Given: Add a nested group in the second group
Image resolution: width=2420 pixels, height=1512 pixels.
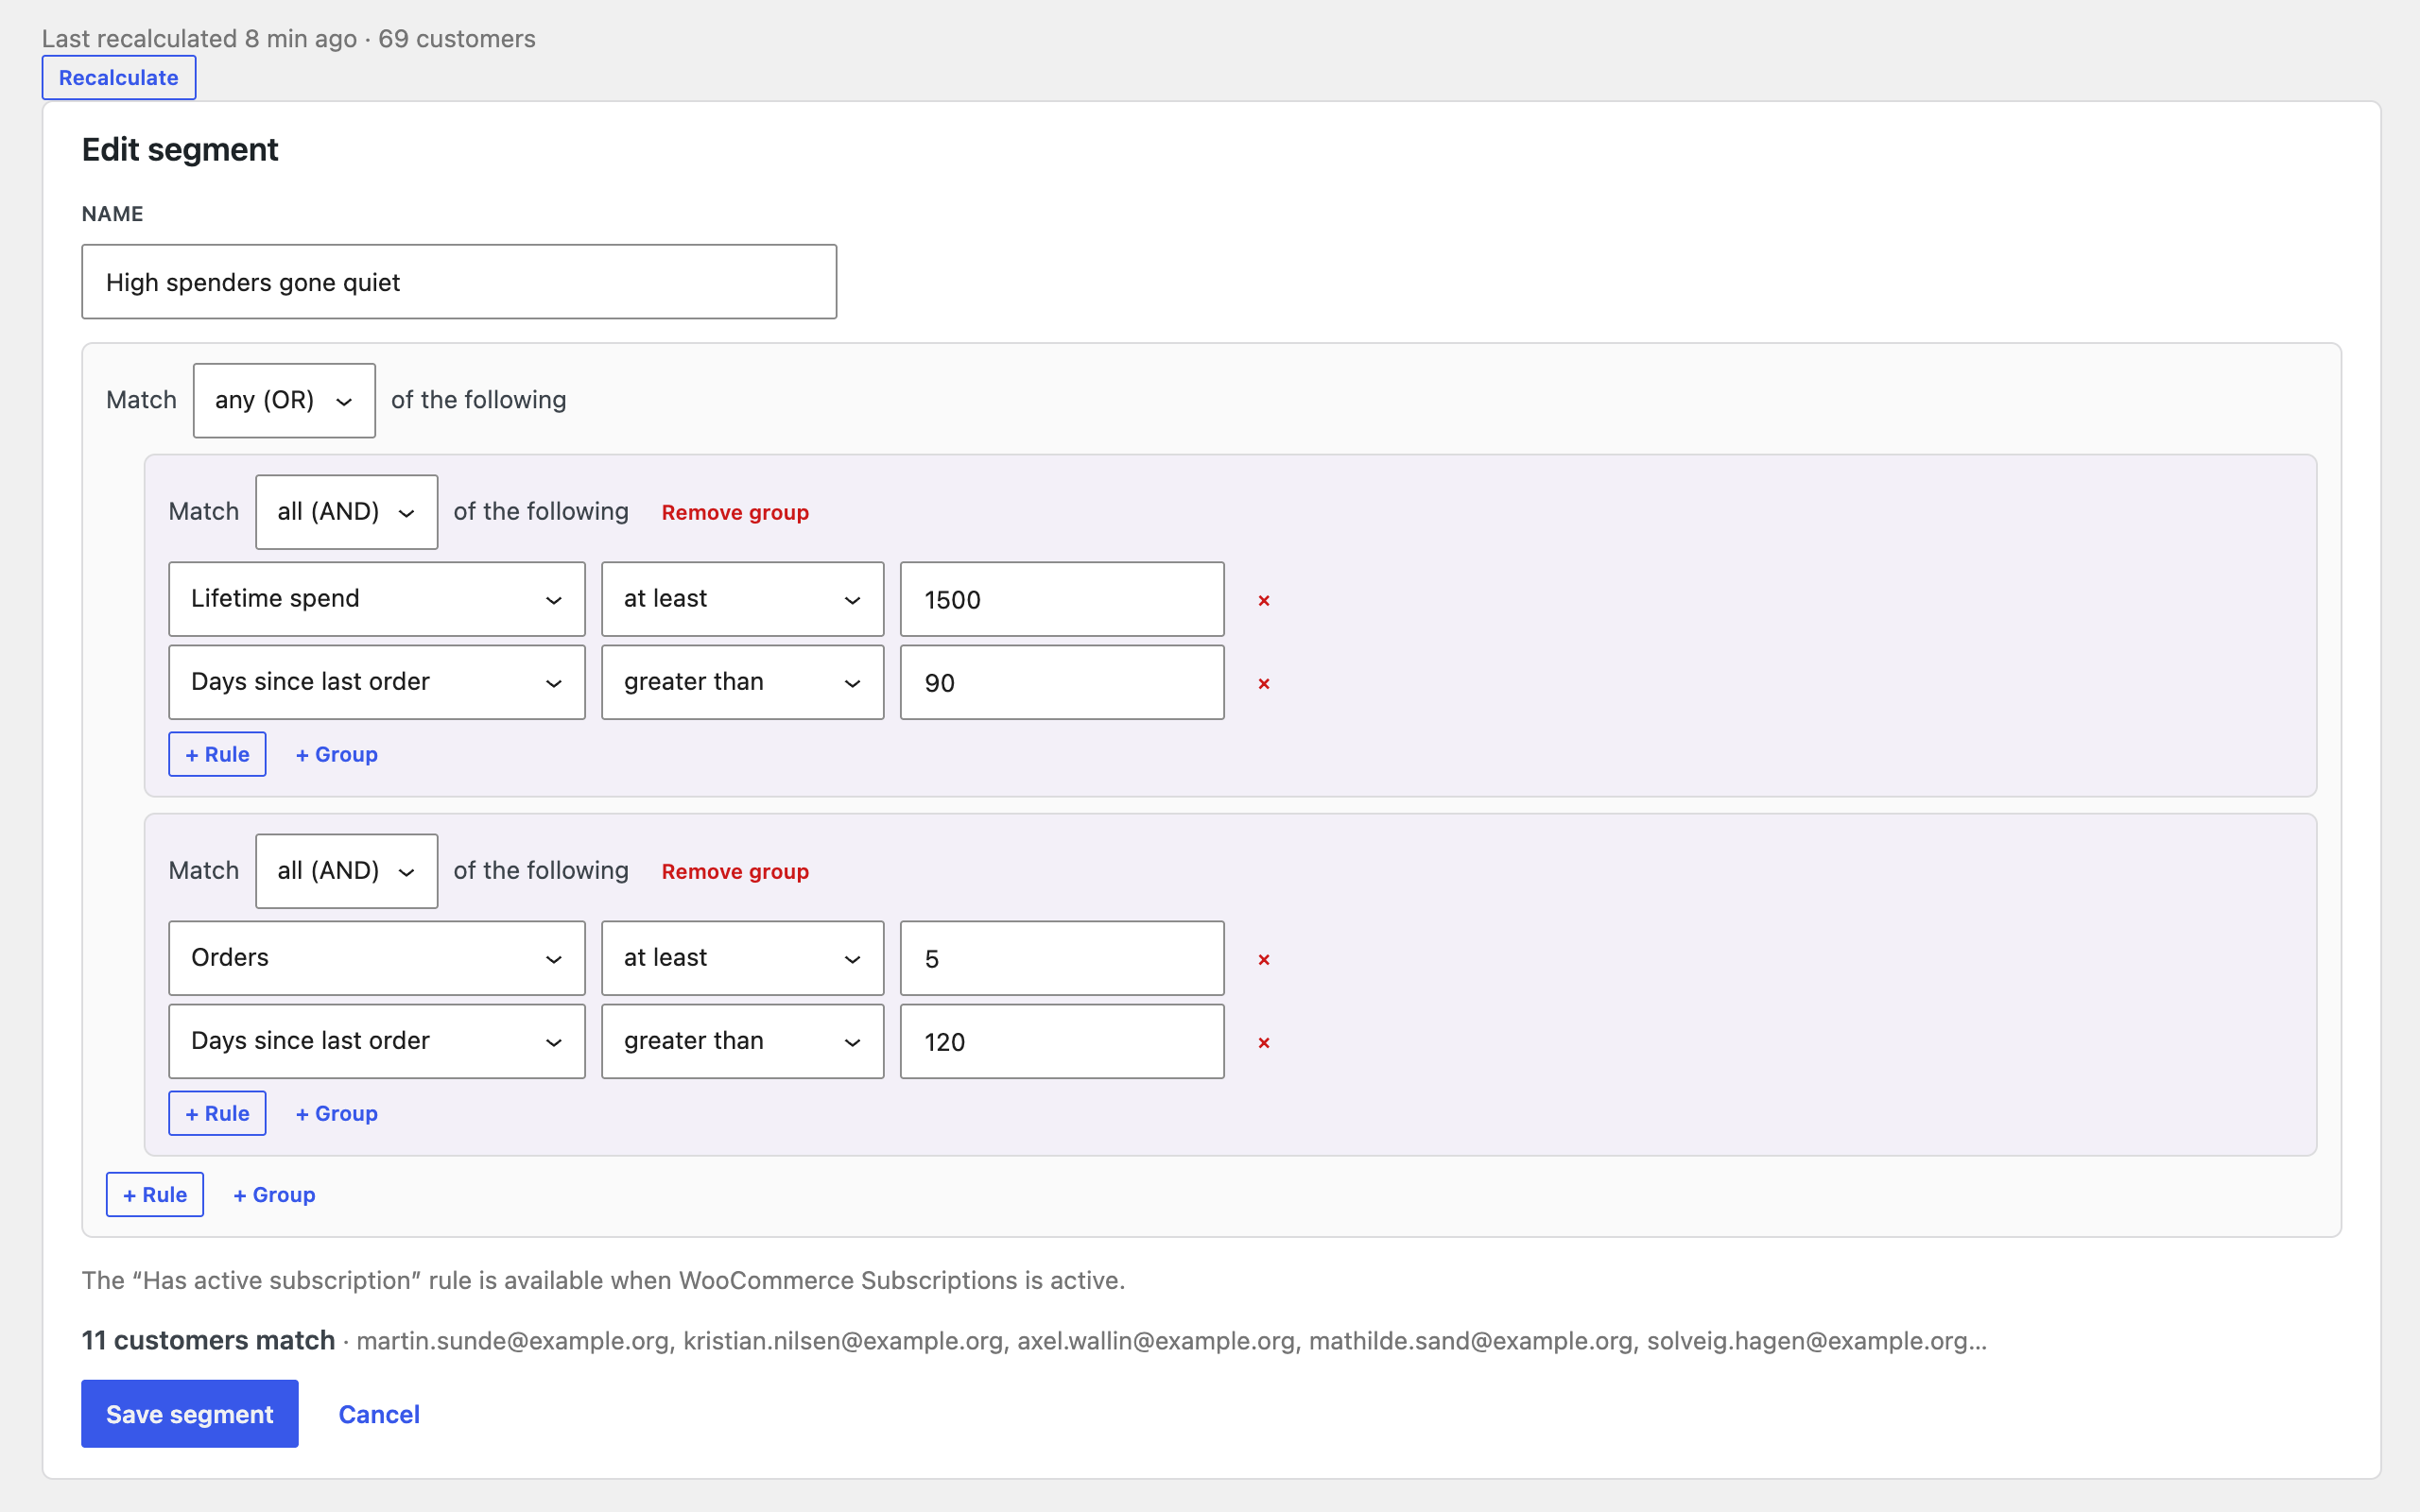Looking at the screenshot, I should coord(337,1113).
